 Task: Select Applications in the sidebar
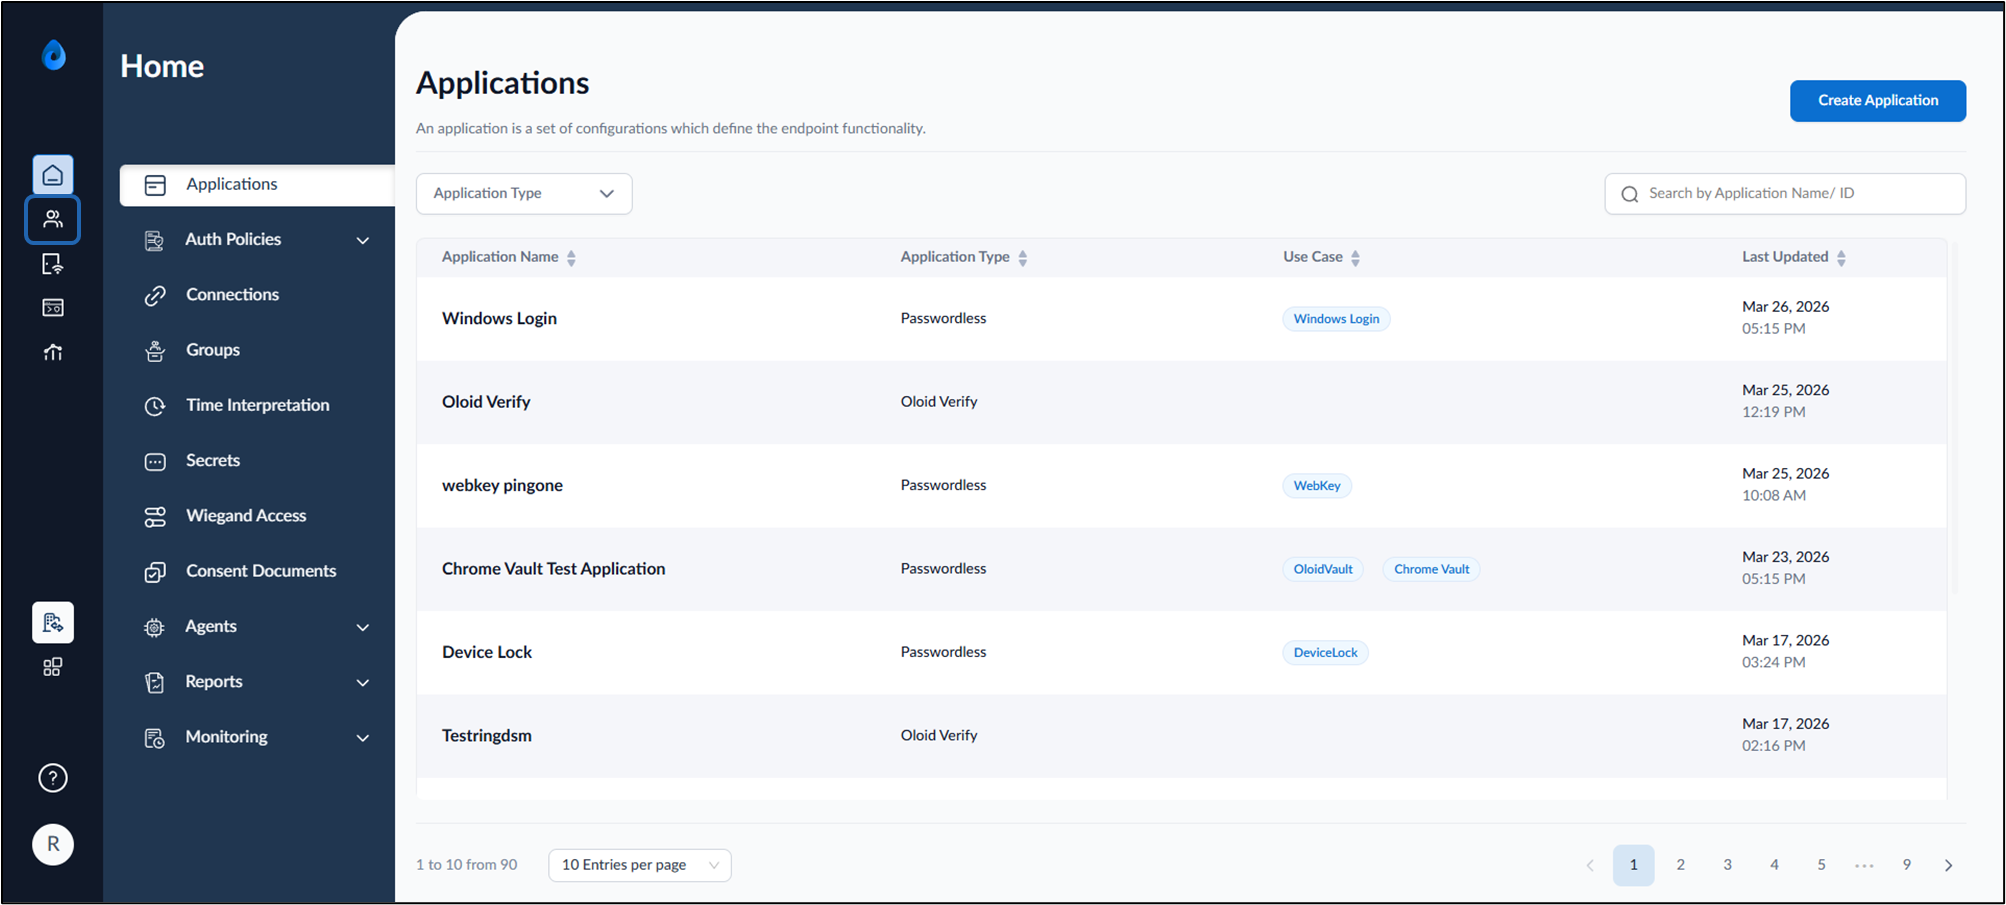pos(257,185)
